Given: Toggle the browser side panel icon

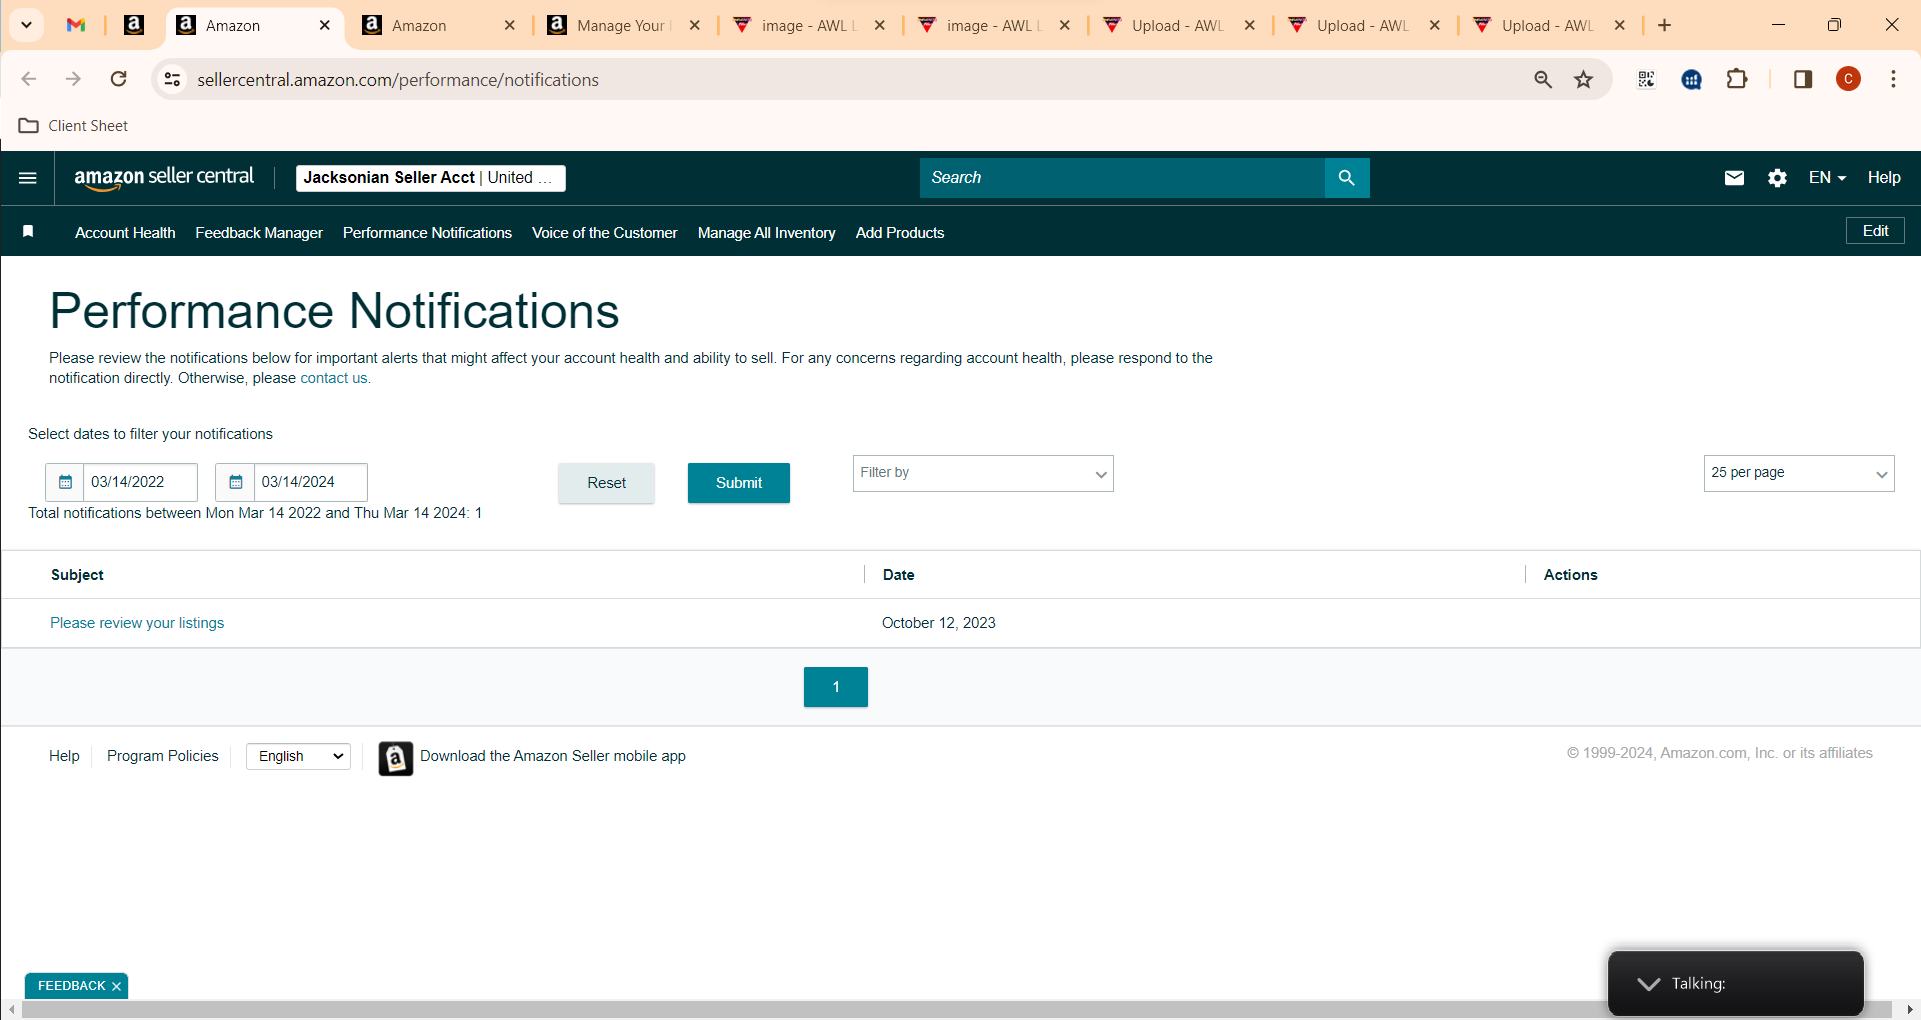Looking at the screenshot, I should (1803, 79).
